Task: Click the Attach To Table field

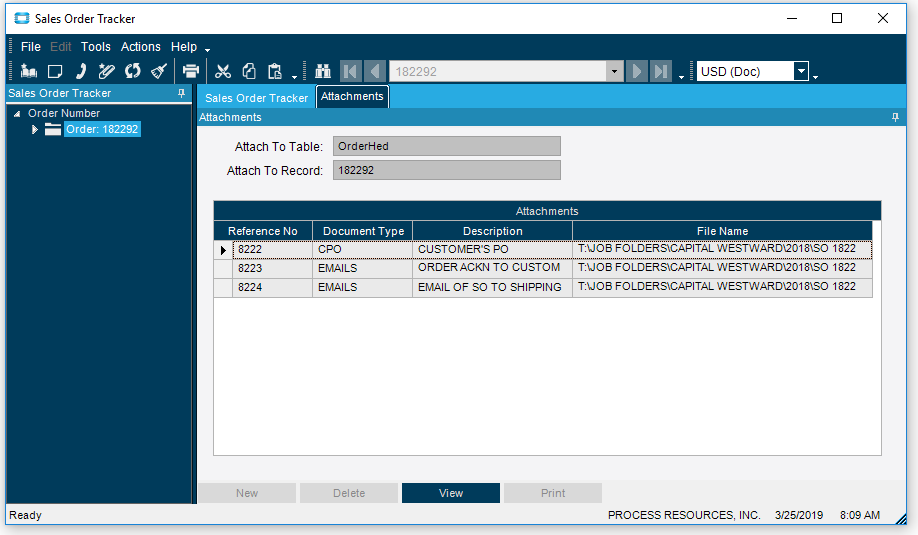Action: tap(447, 146)
